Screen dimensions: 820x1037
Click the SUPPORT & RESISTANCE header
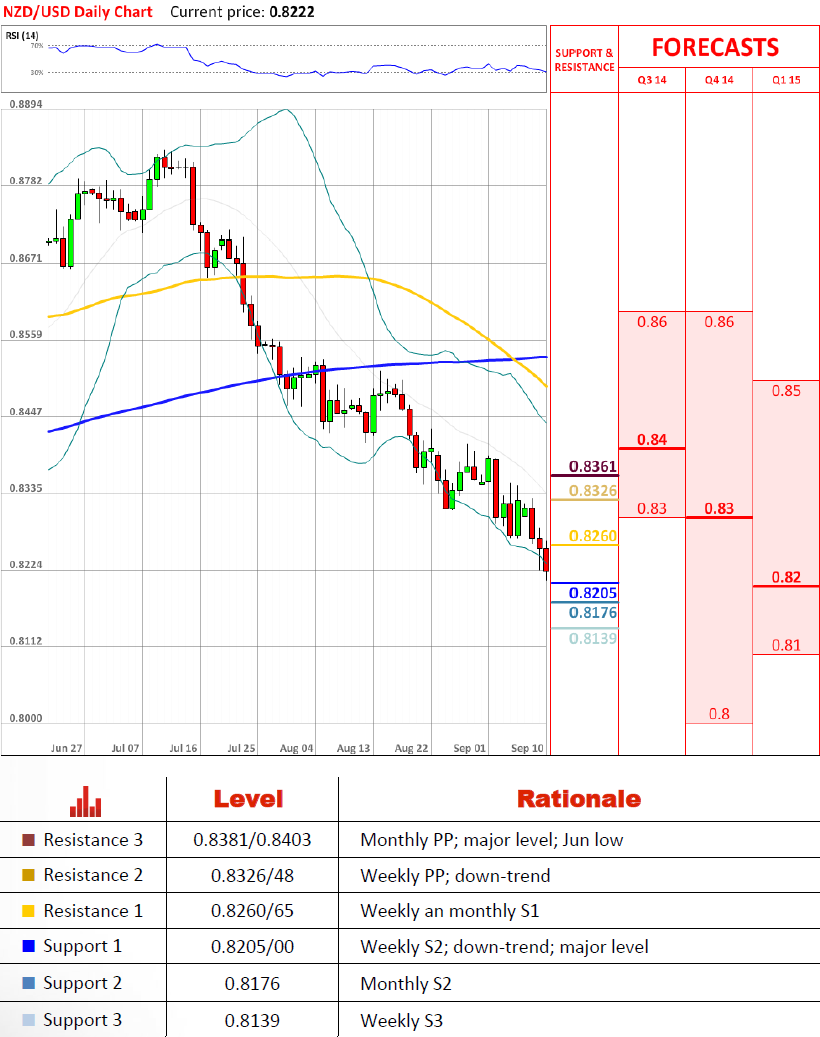585,60
